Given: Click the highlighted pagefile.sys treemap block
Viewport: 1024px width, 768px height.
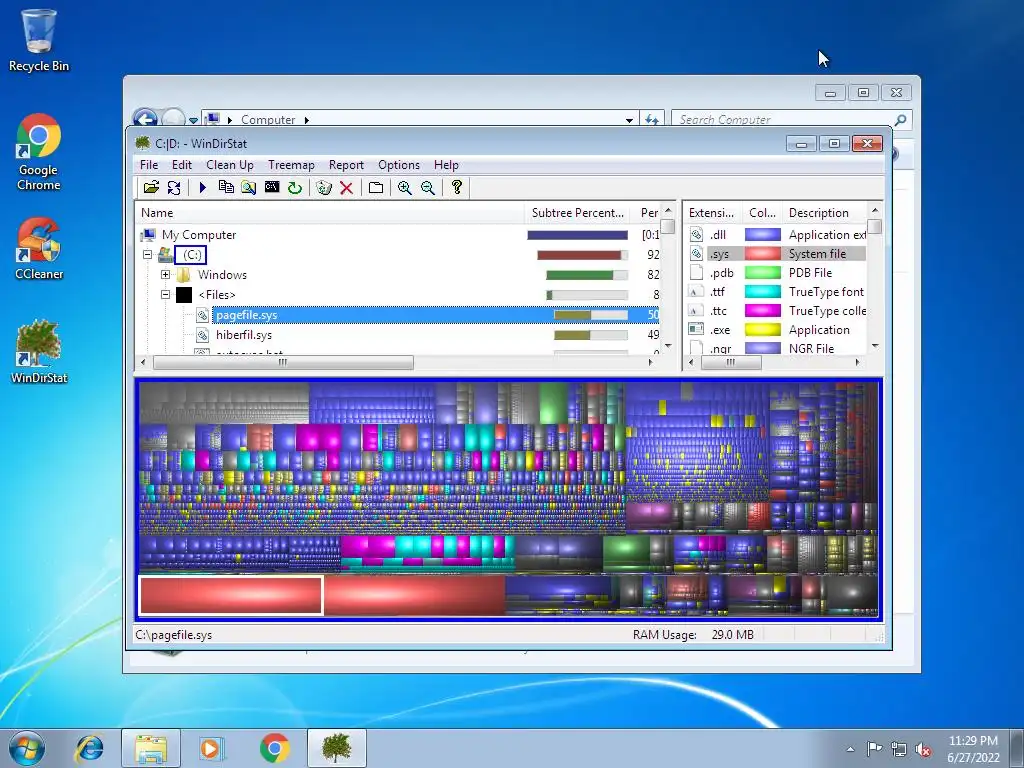Looking at the screenshot, I should [231, 596].
